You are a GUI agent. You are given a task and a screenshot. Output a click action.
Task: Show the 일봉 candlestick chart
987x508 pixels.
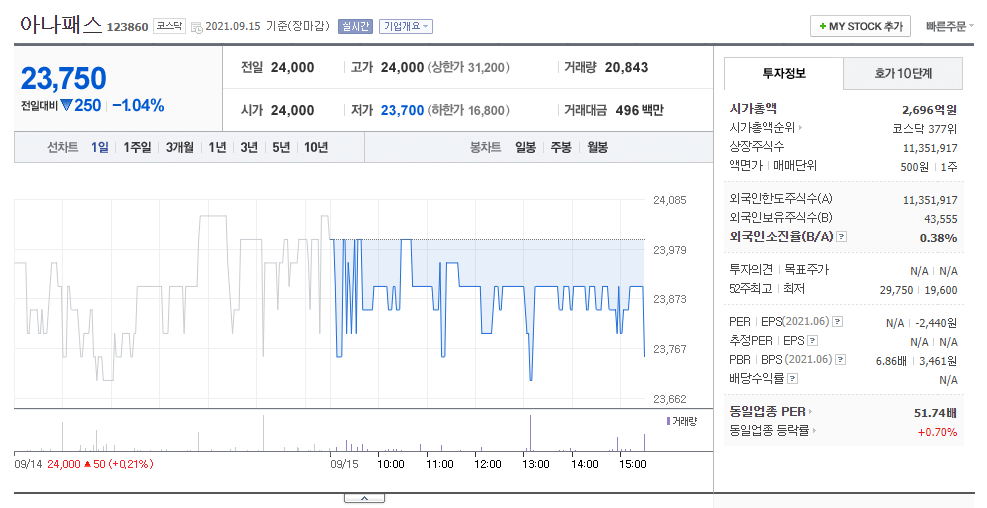tap(525, 147)
